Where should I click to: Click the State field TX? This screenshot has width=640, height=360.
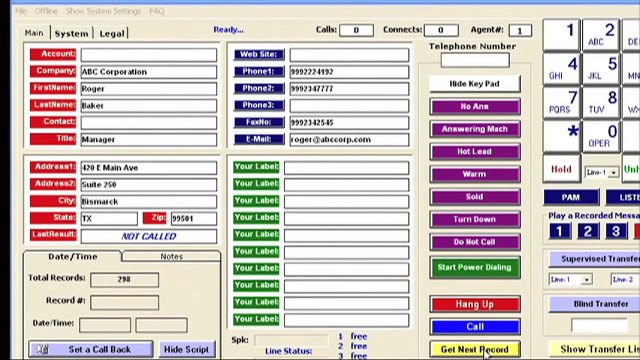tap(109, 218)
